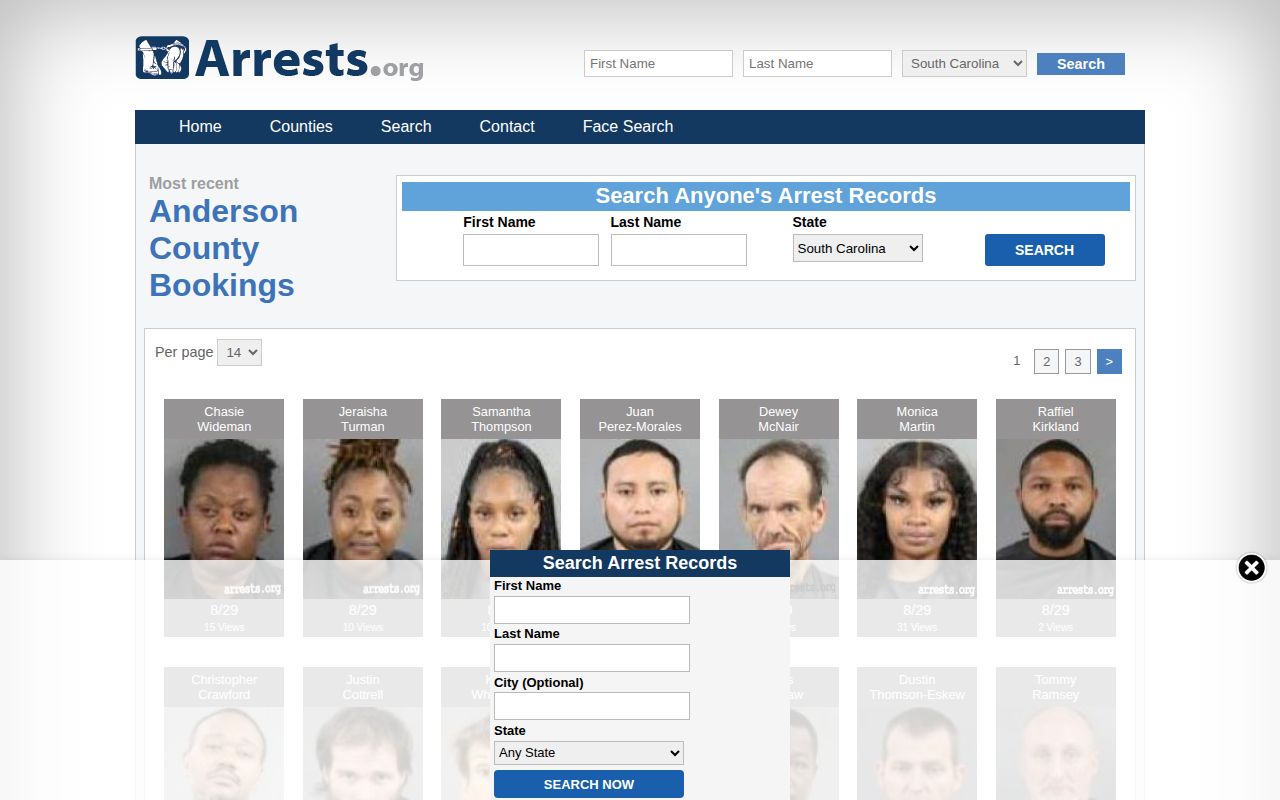Click the next page arrow
Image resolution: width=1280 pixels, height=800 pixels.
pos(1110,362)
